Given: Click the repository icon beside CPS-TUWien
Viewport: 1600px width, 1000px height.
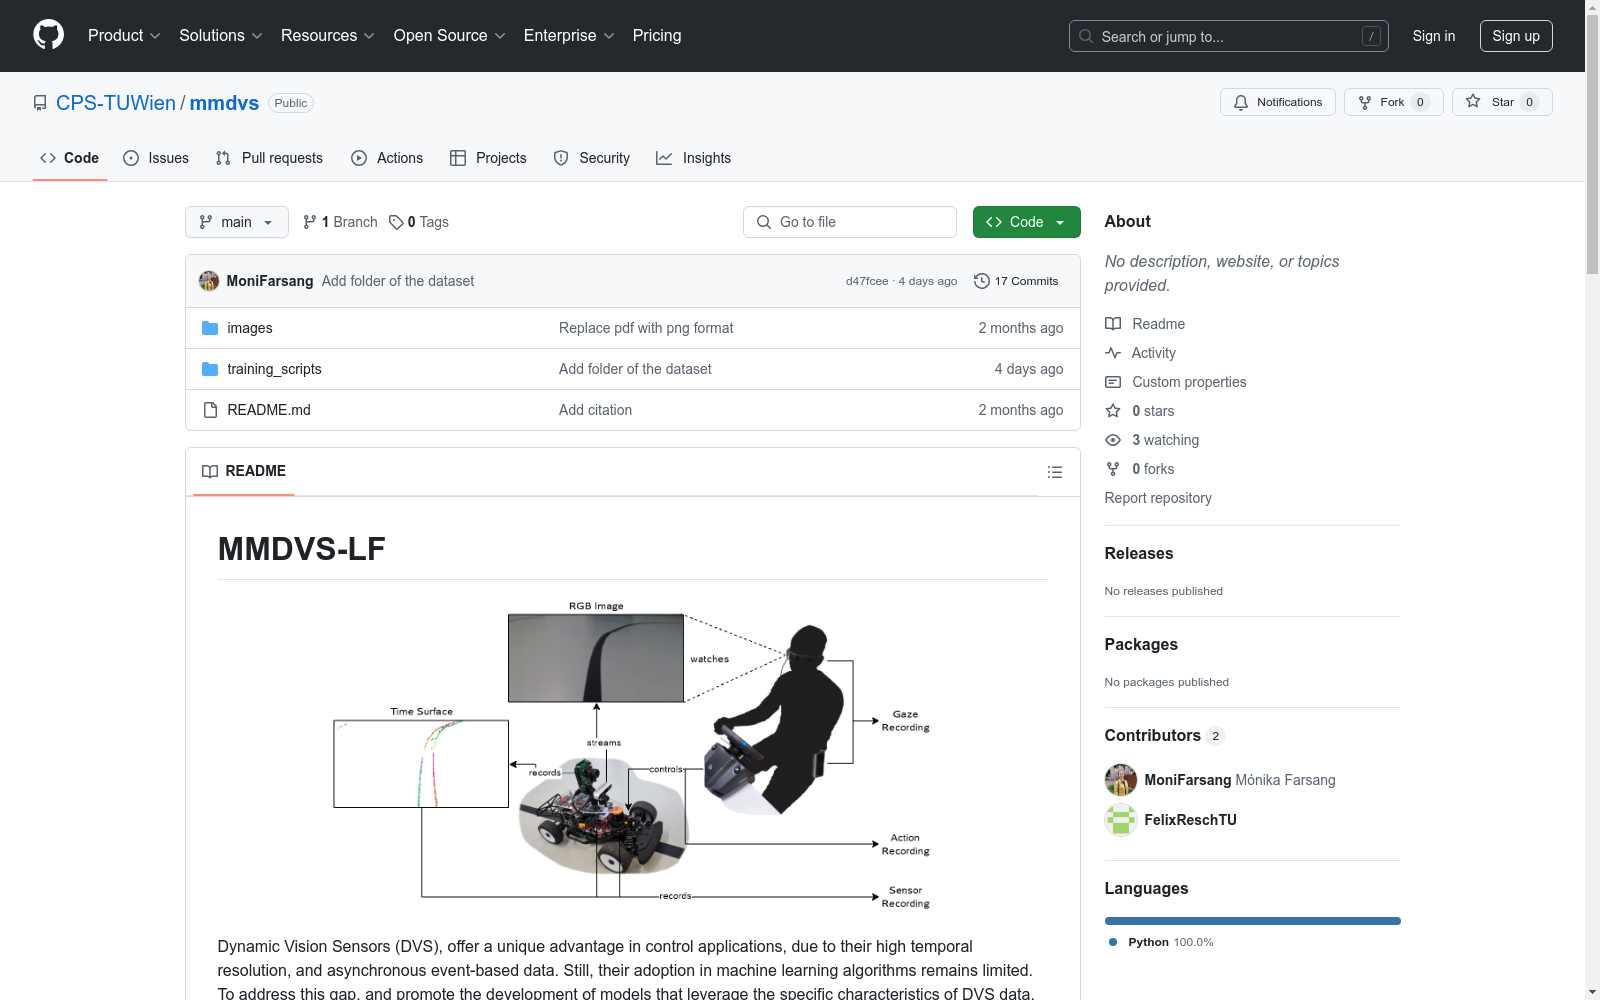Looking at the screenshot, I should coord(40,103).
